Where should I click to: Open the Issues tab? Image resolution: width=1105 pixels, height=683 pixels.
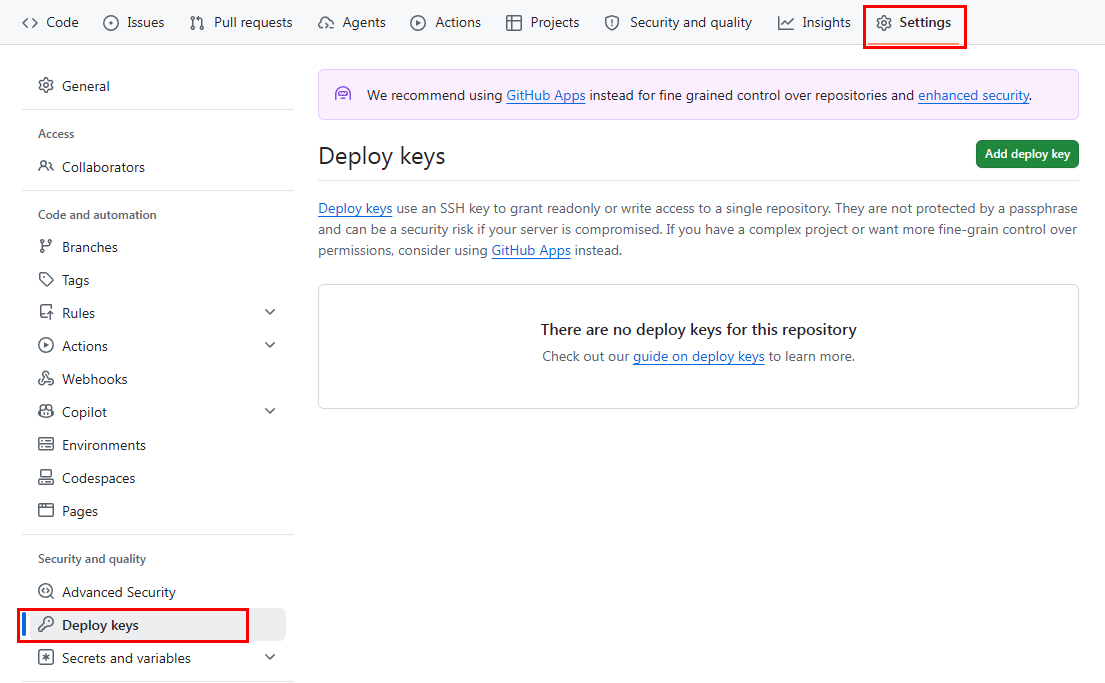click(x=133, y=23)
